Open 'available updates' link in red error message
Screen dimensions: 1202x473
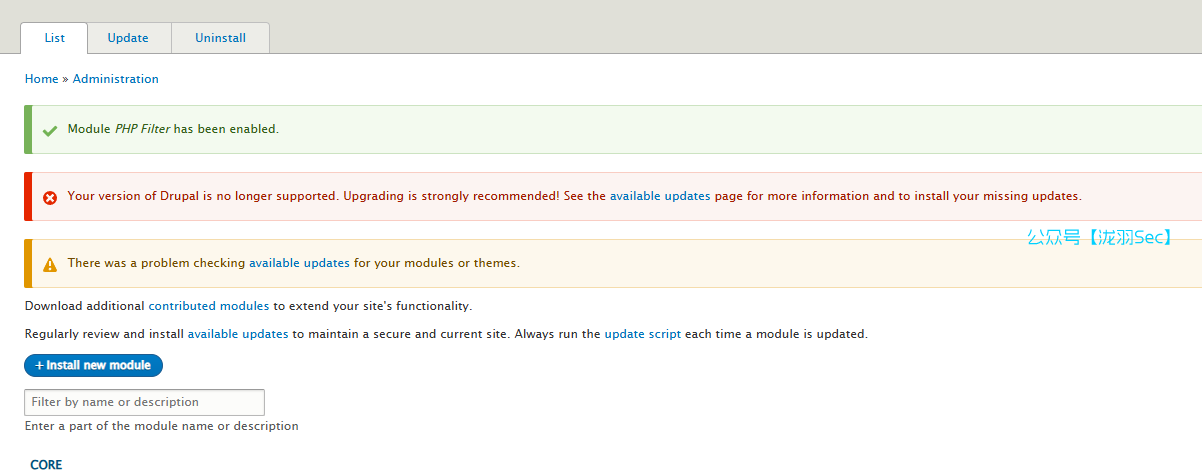pyautogui.click(x=659, y=196)
